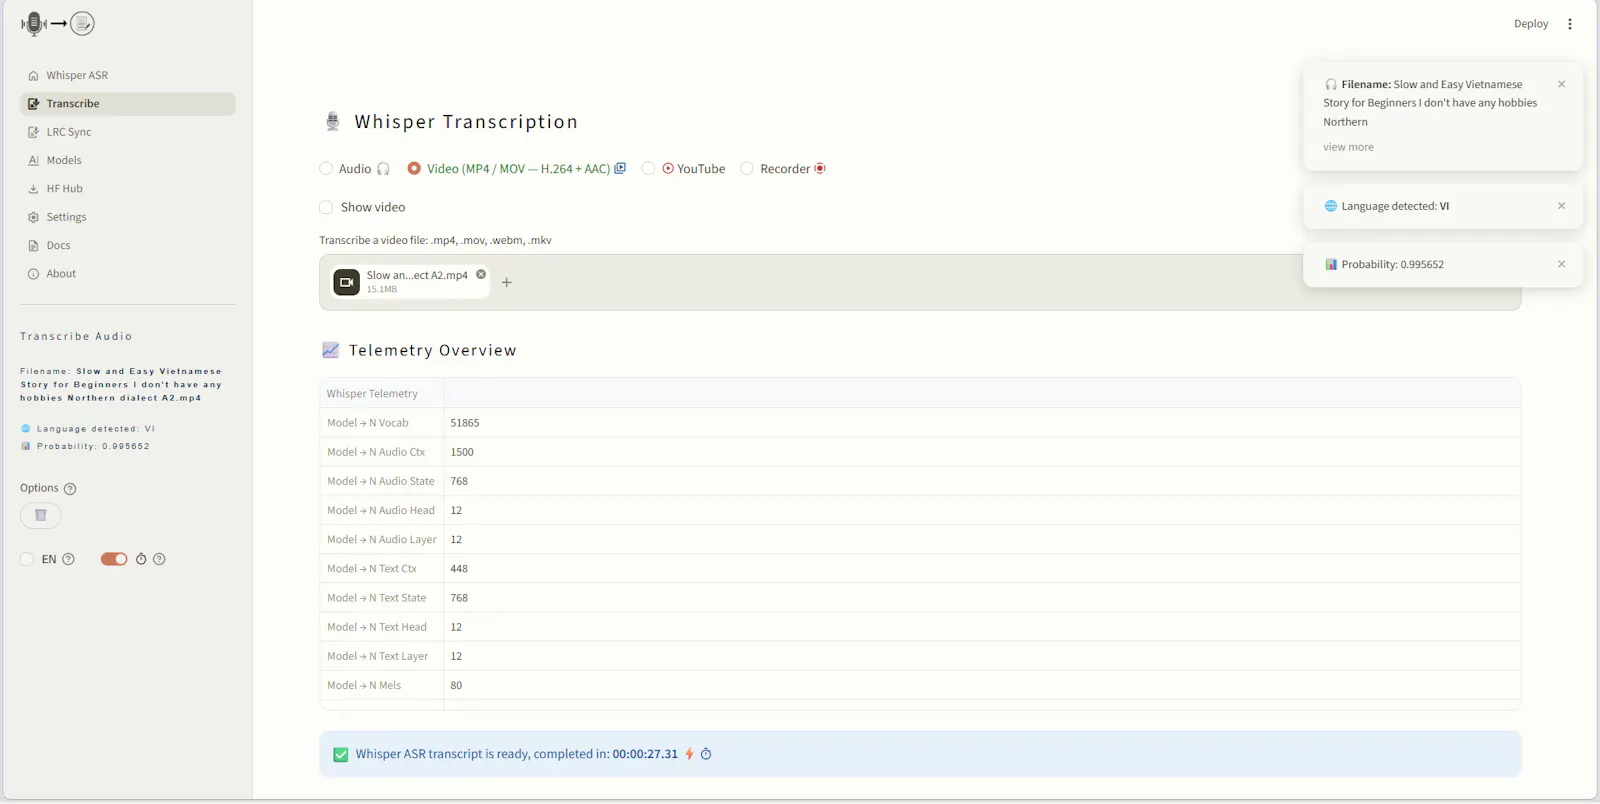
Task: Close the Language detected toast
Action: (1562, 206)
